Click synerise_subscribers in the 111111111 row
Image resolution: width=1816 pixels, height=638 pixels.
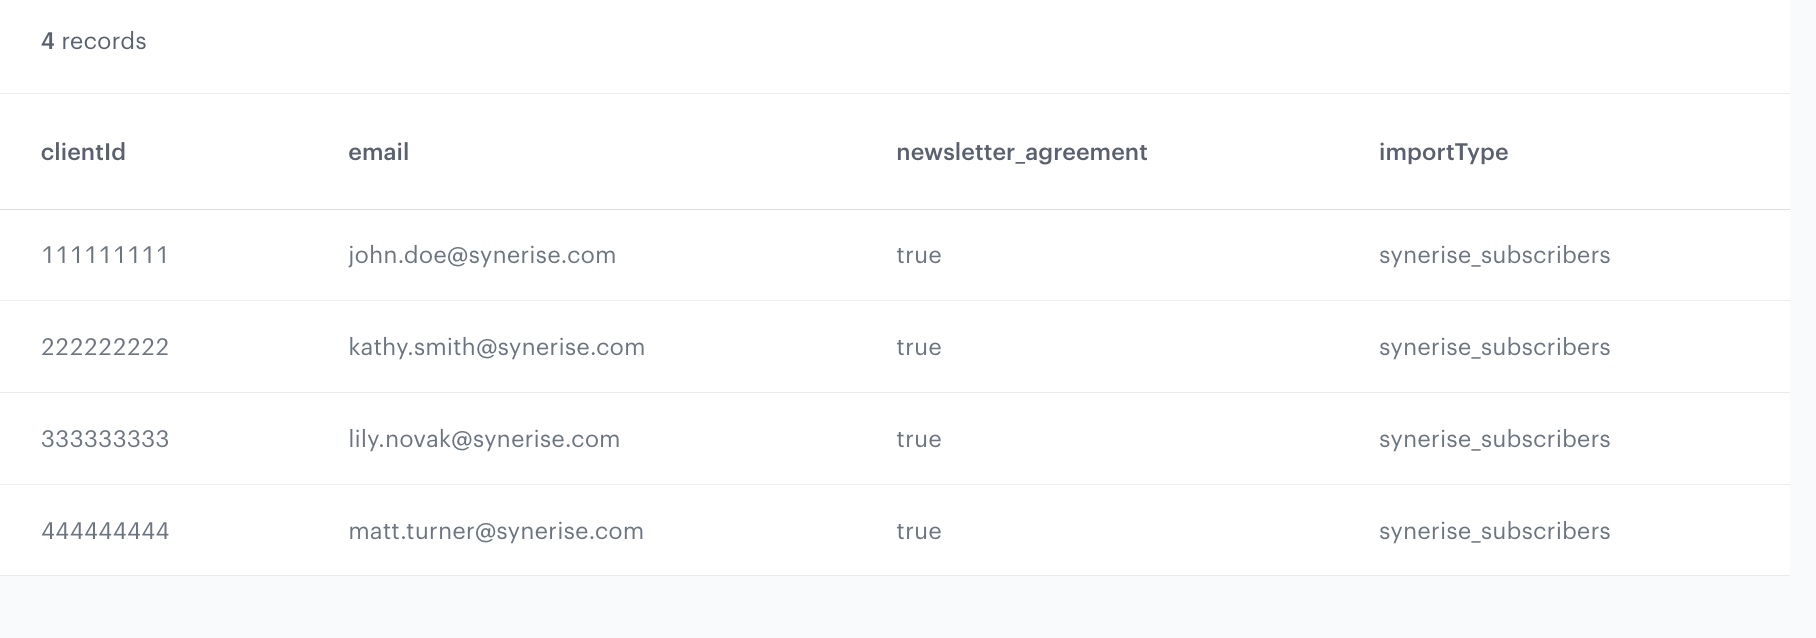[x=1494, y=255]
